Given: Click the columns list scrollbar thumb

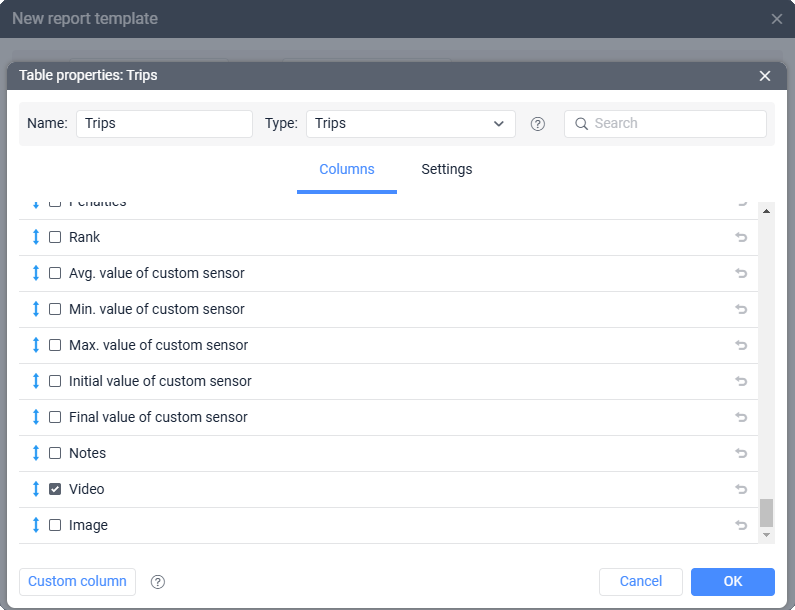Looking at the screenshot, I should 767,512.
